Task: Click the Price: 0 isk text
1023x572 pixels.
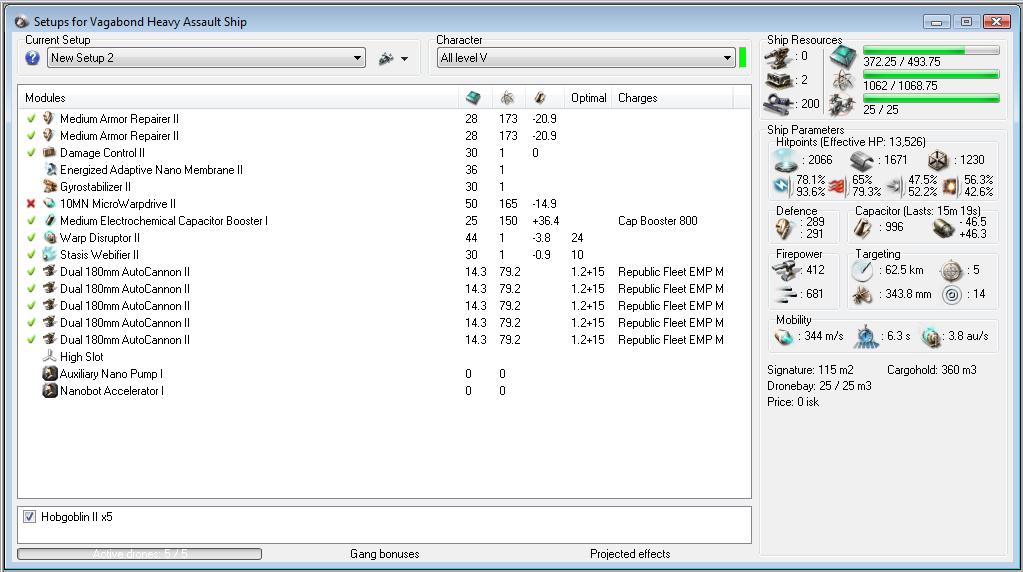Action: [x=793, y=402]
